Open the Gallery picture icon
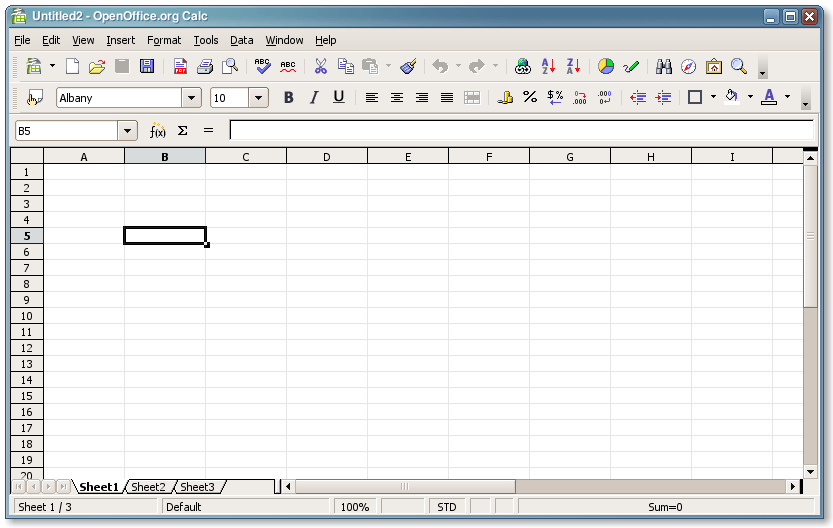 click(713, 66)
